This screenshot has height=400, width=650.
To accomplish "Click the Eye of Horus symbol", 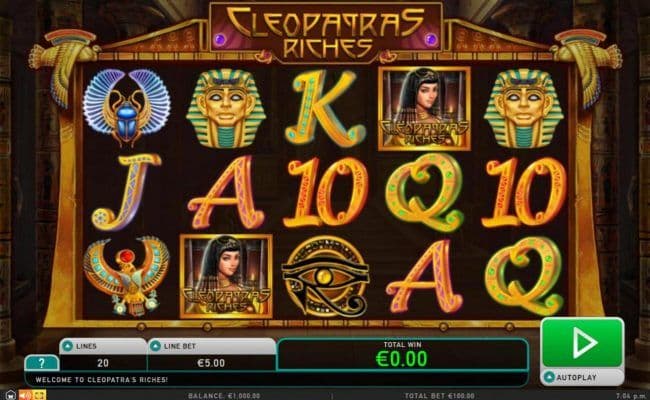I will tap(325, 277).
